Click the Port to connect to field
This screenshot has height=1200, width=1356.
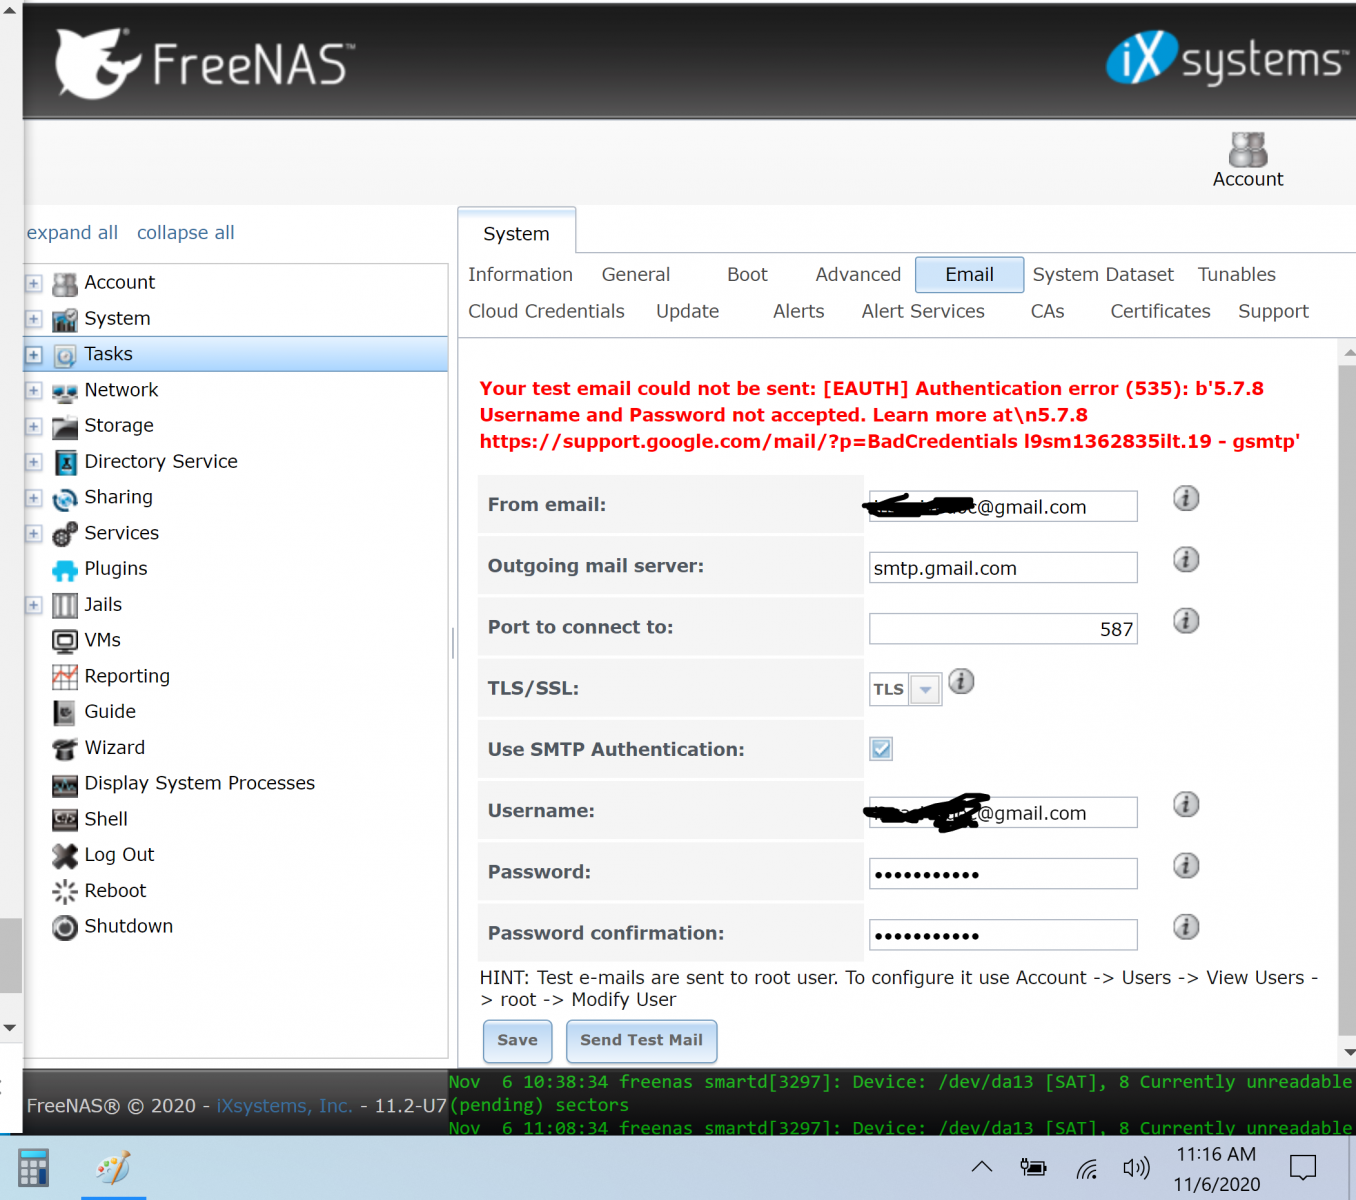click(x=1003, y=629)
